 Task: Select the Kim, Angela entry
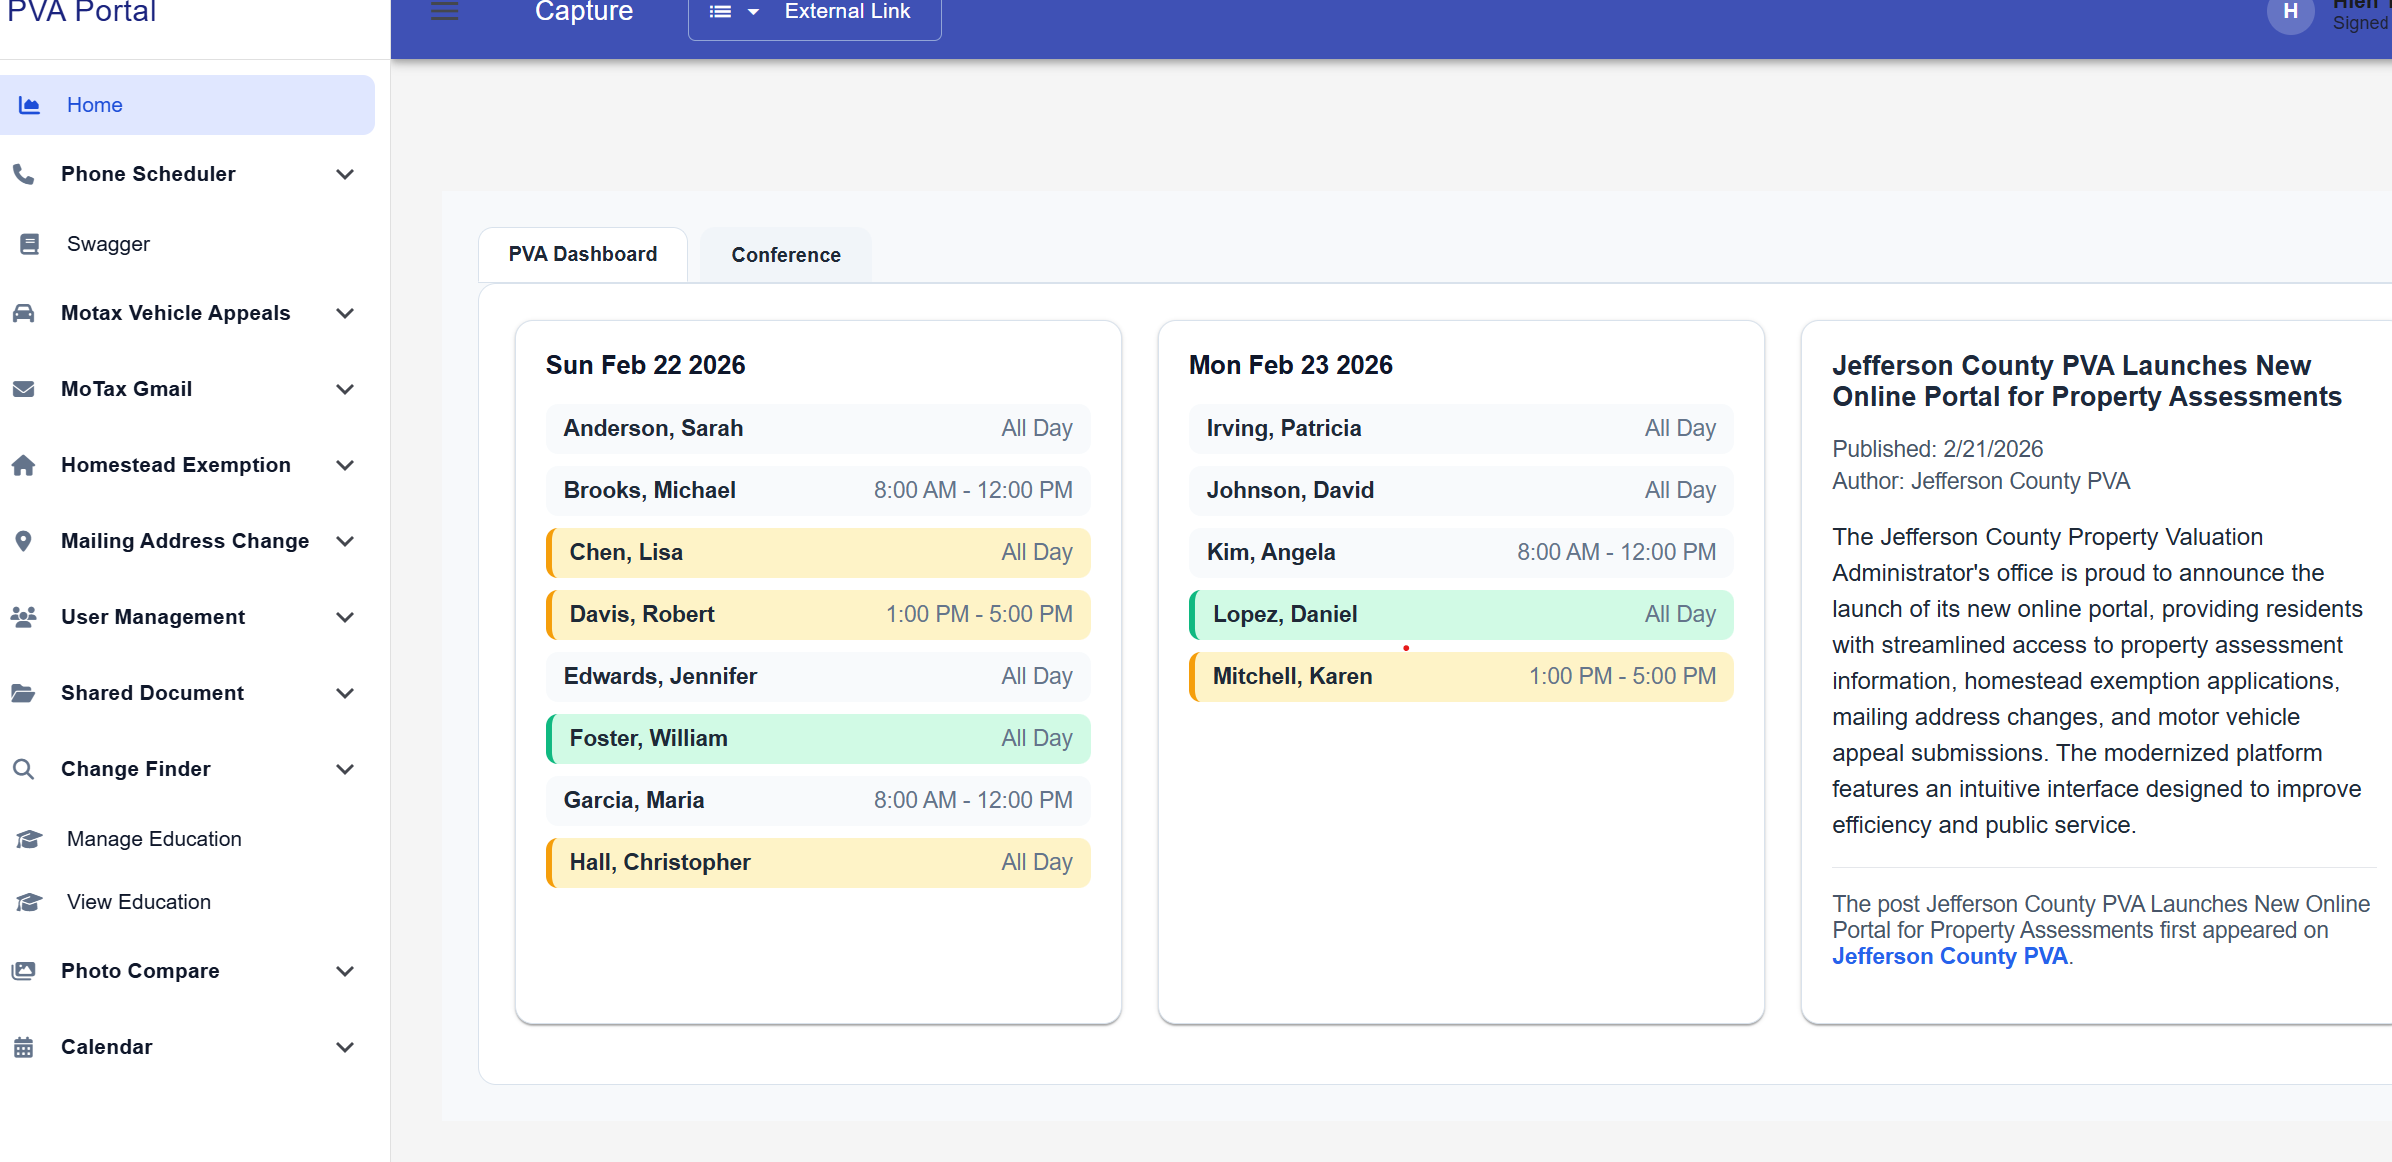pyautogui.click(x=1461, y=552)
